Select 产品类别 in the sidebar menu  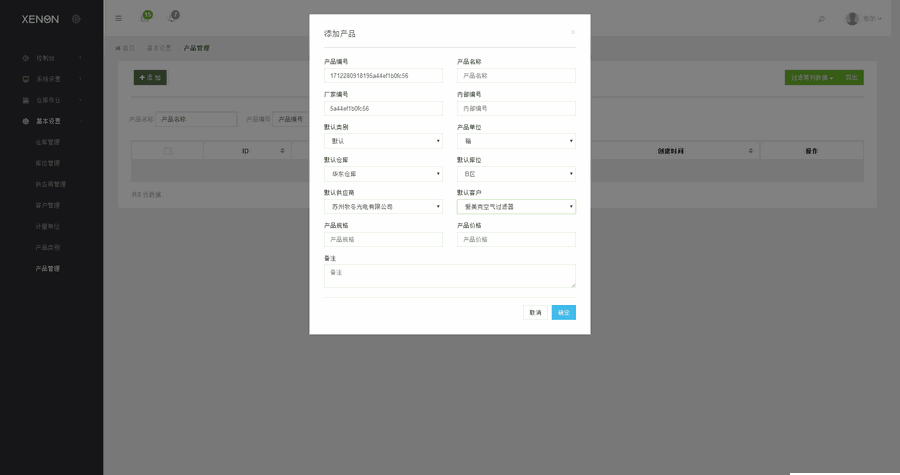point(48,247)
